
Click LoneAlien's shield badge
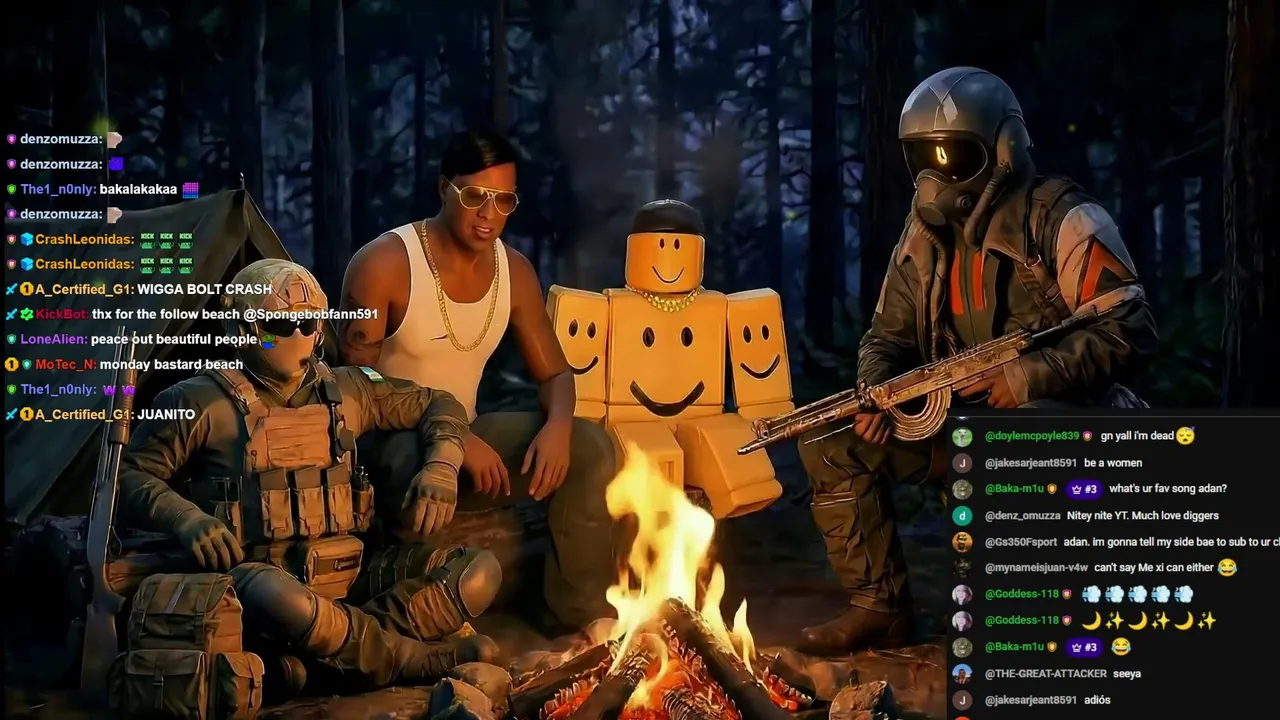point(11,340)
